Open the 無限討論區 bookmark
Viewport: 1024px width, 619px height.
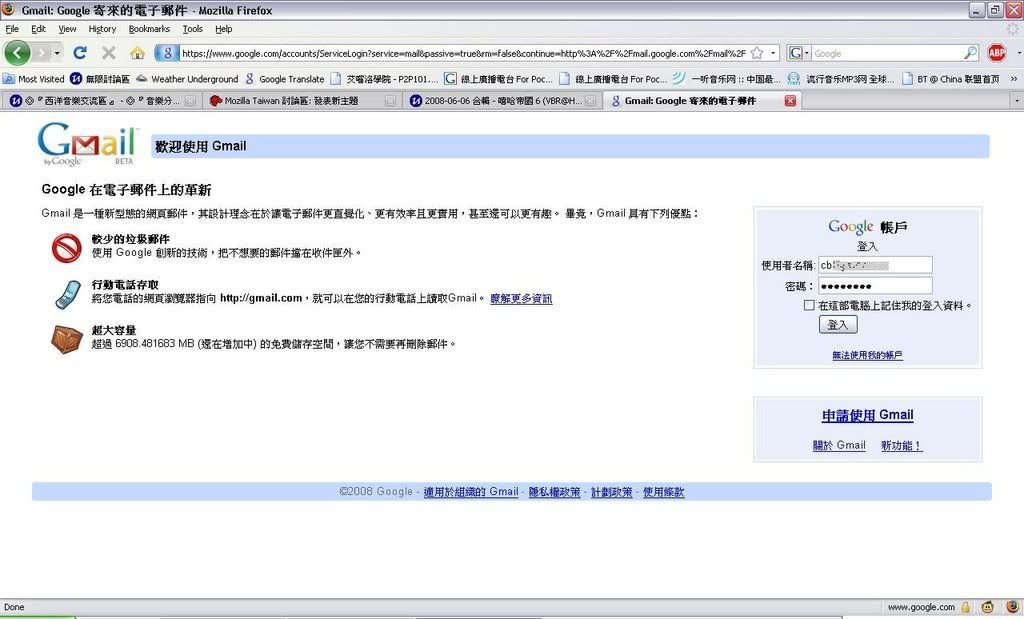click(100, 79)
